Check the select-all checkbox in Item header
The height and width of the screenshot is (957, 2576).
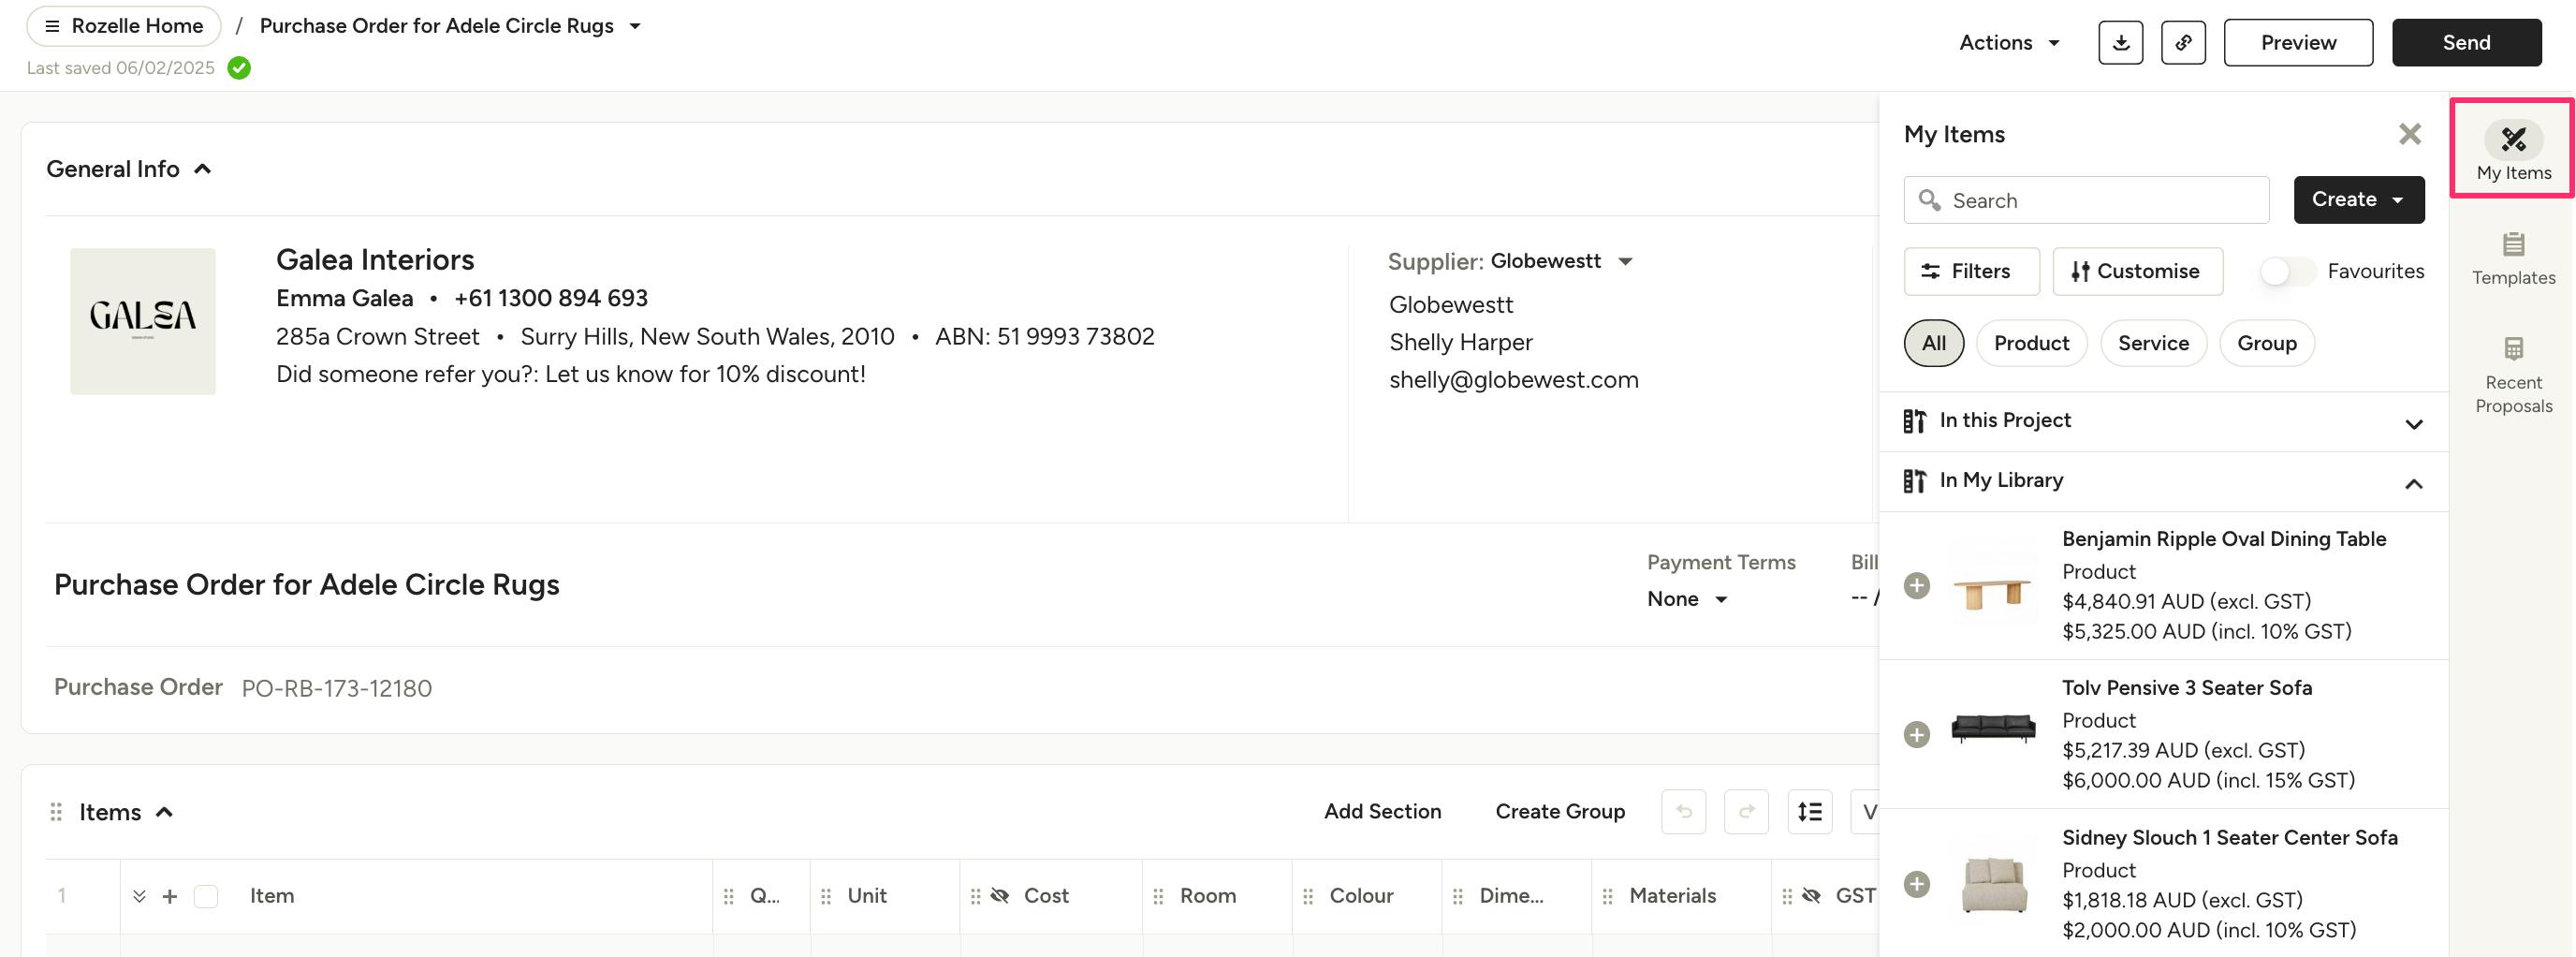206,896
